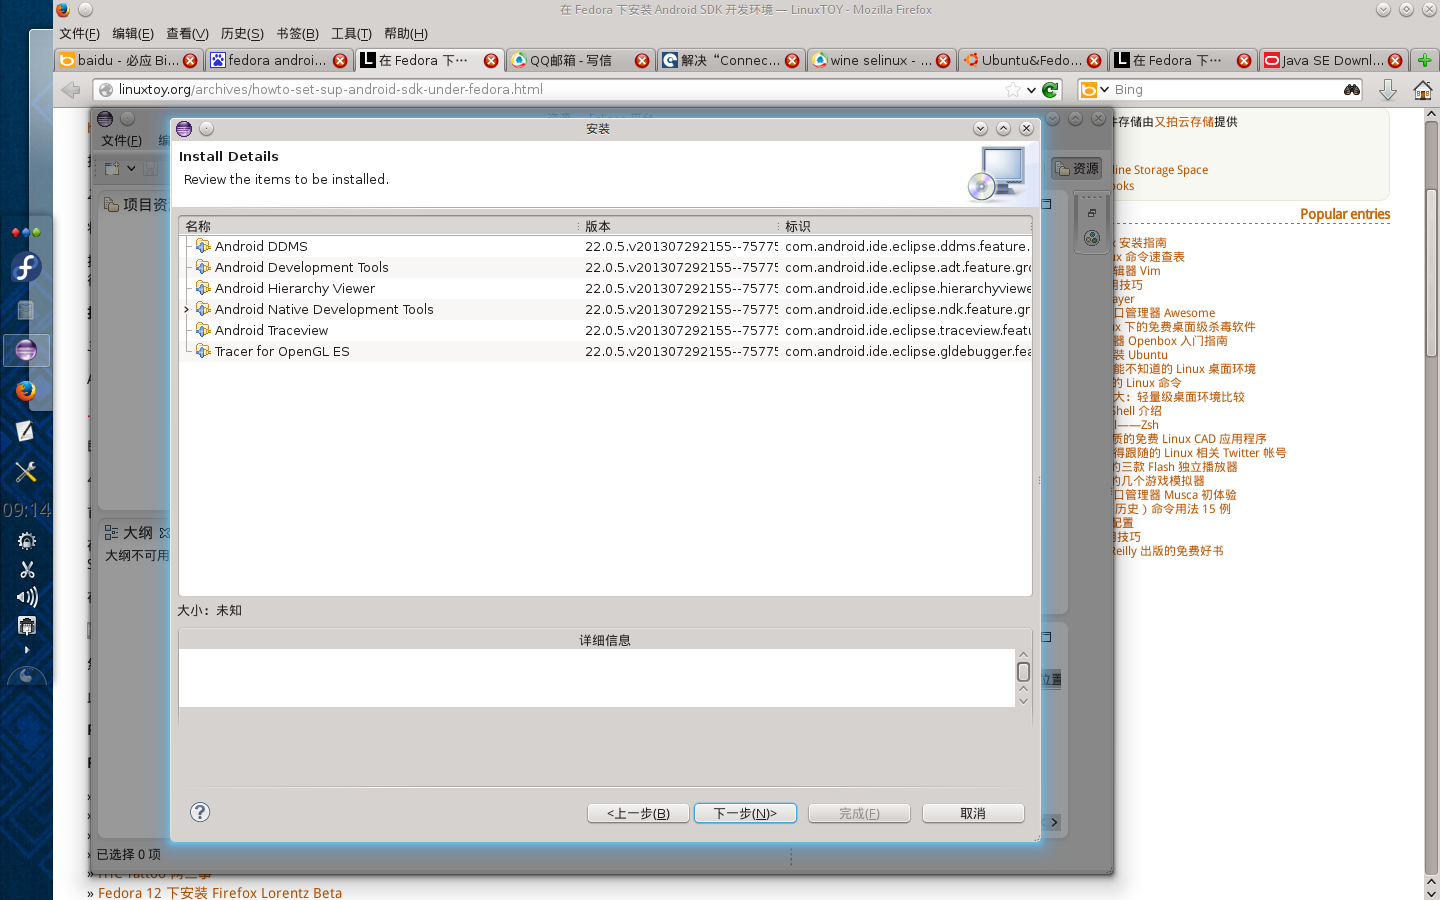The width and height of the screenshot is (1440, 900).
Task: Open the Eclipse New button dropdown arrow
Action: coord(131,168)
